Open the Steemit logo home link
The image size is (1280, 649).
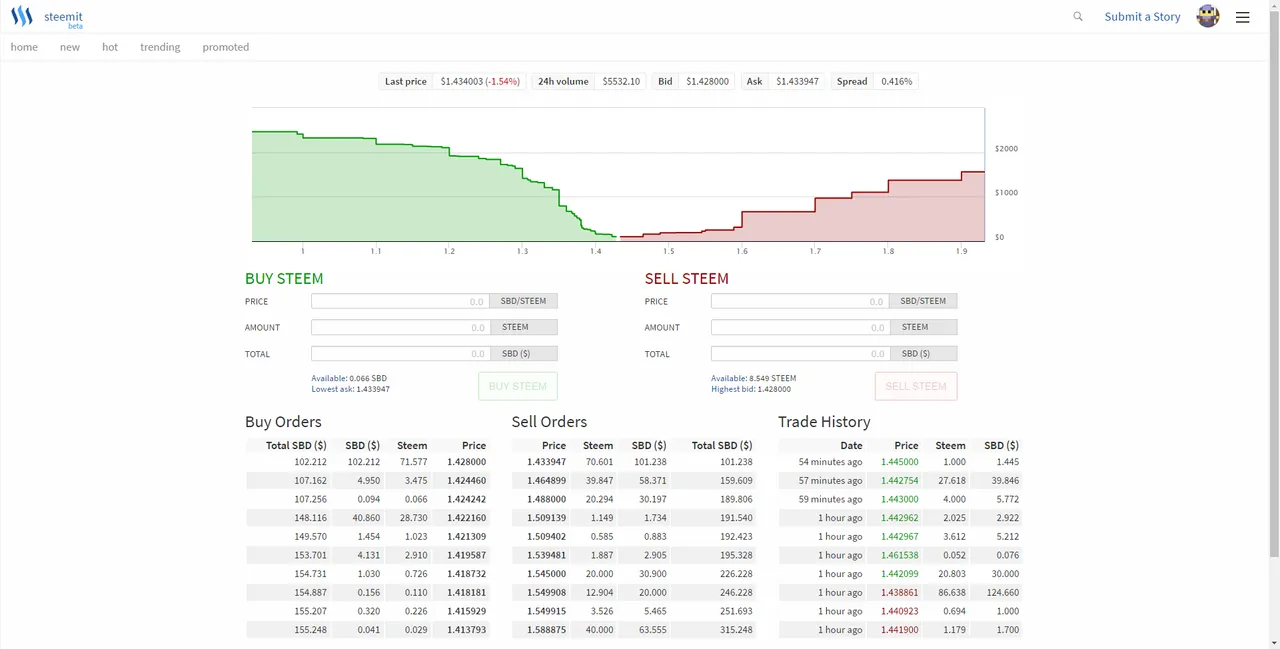click(x=47, y=17)
